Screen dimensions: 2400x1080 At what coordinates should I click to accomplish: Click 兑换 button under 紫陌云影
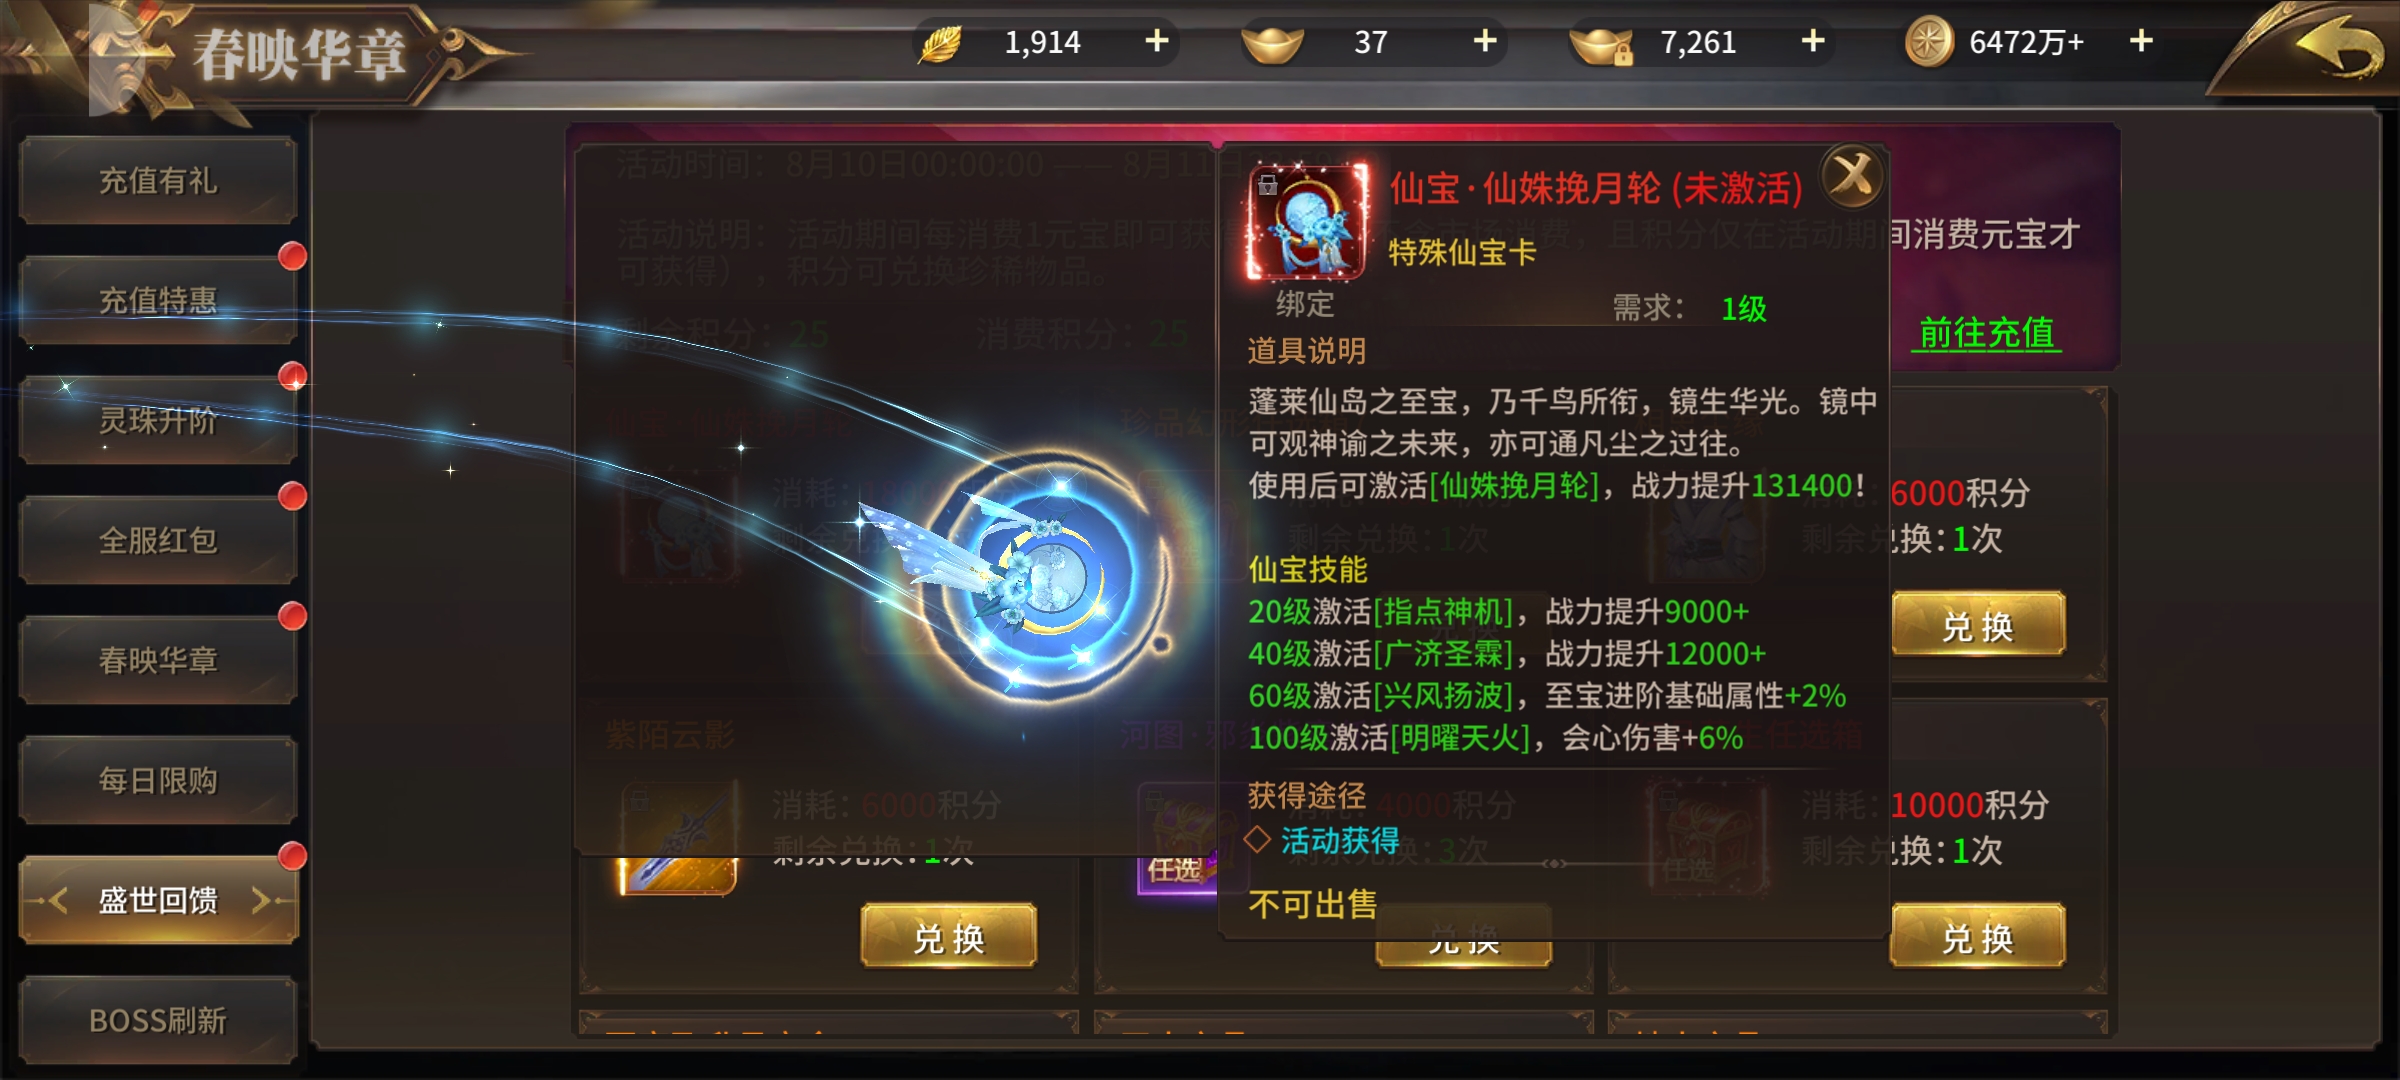[949, 937]
